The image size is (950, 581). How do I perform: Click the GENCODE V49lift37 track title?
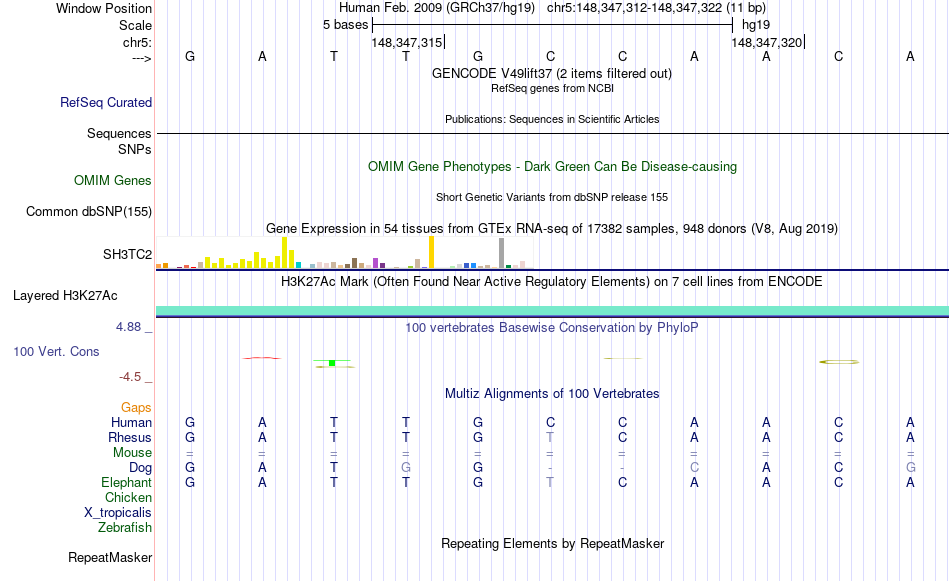click(x=551, y=74)
